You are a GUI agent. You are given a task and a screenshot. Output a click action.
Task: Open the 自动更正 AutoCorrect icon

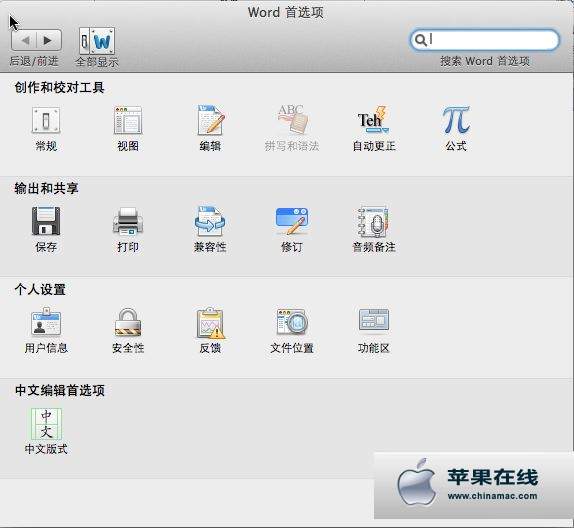point(373,119)
